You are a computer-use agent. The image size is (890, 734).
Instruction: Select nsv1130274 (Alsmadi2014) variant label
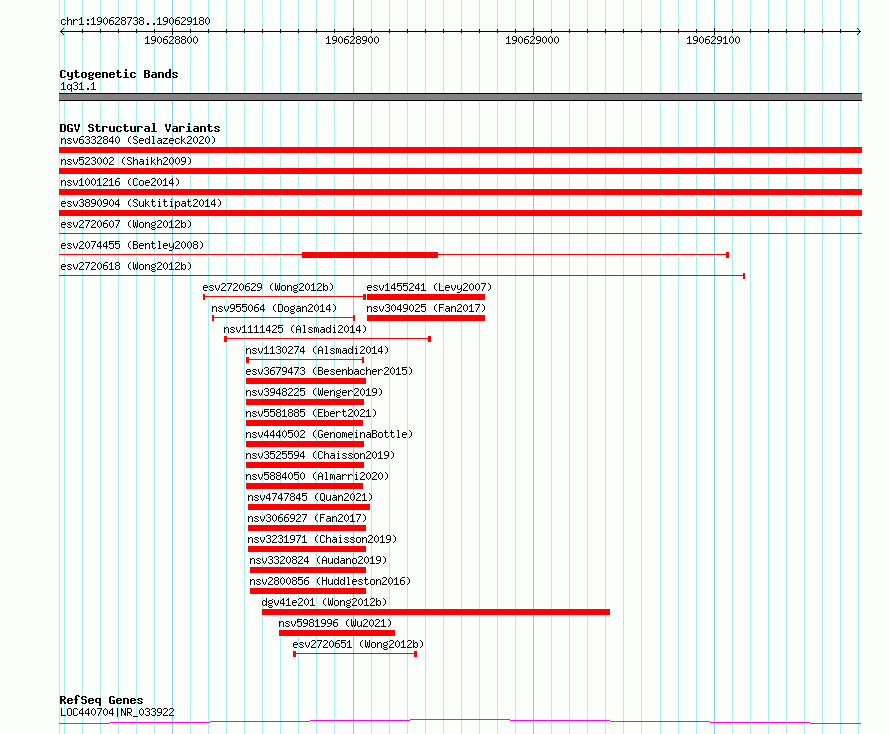pos(317,350)
